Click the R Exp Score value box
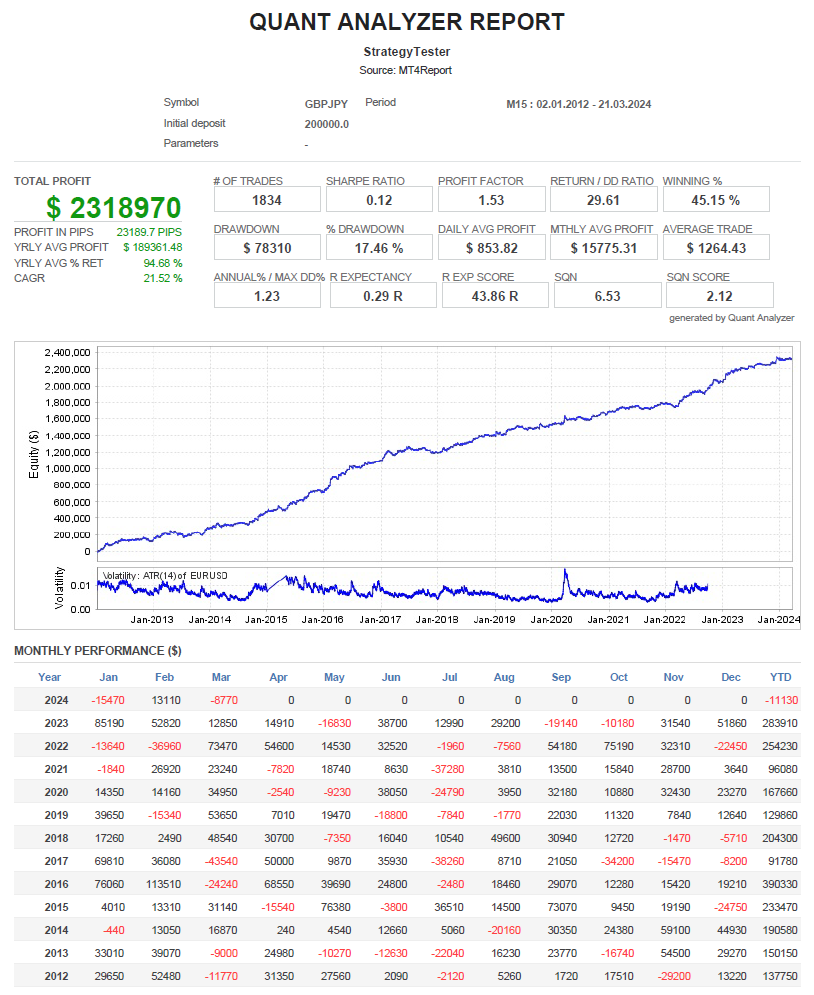Viewport: 814px width, 995px height. [493, 296]
